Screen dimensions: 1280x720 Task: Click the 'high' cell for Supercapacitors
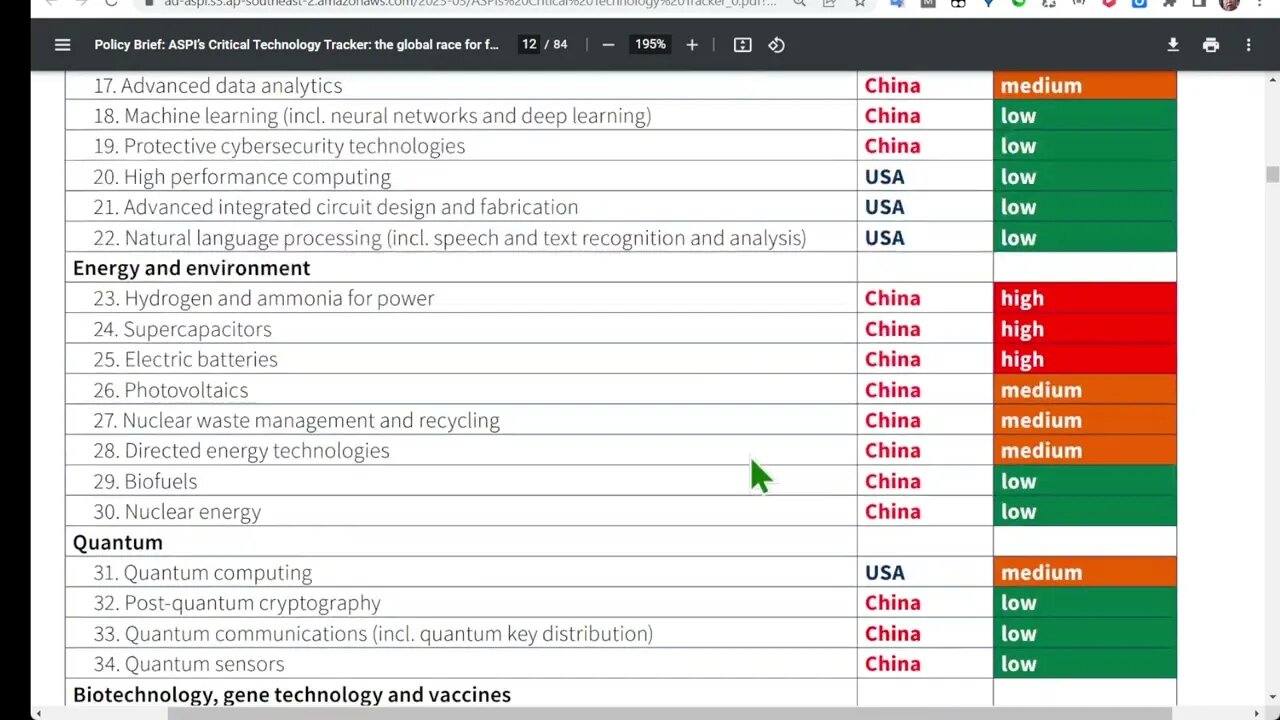click(1085, 329)
